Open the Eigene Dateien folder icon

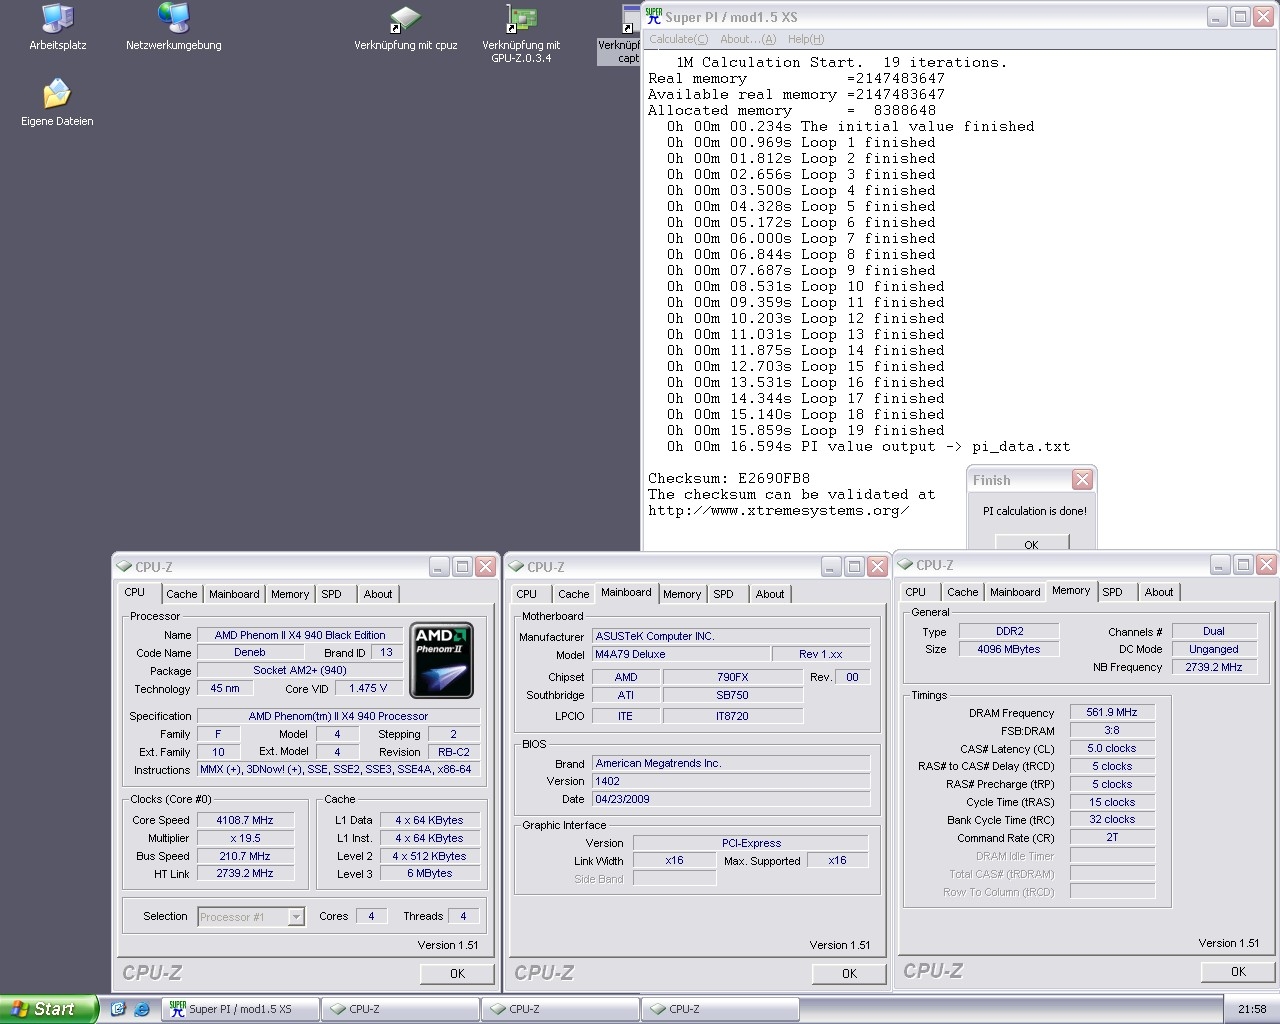57,103
